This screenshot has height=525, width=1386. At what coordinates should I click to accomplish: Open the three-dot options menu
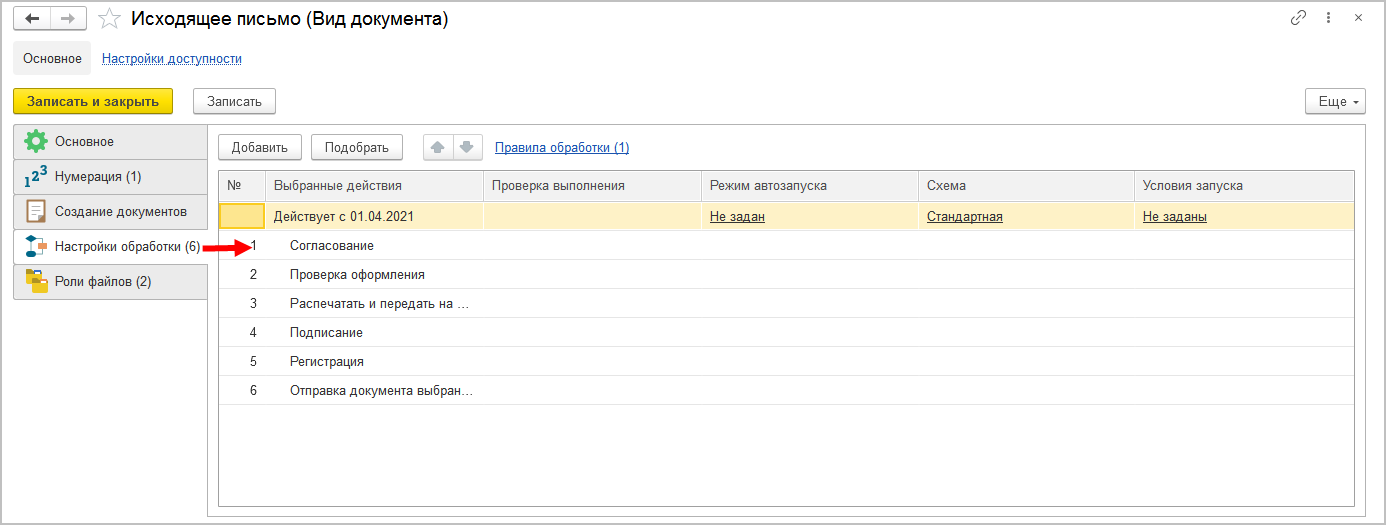tap(1328, 18)
